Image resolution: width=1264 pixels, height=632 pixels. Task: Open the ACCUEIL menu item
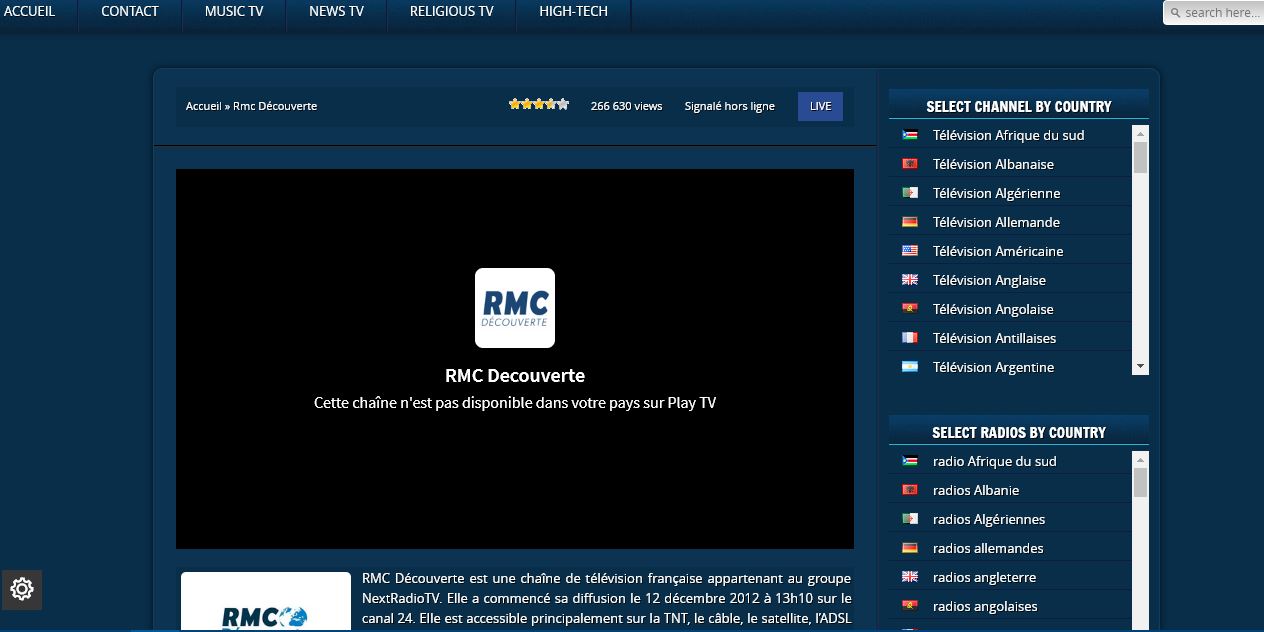pos(30,11)
